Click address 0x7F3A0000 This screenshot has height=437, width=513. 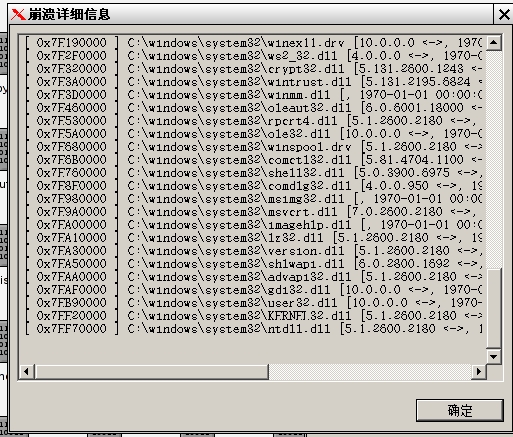71,82
